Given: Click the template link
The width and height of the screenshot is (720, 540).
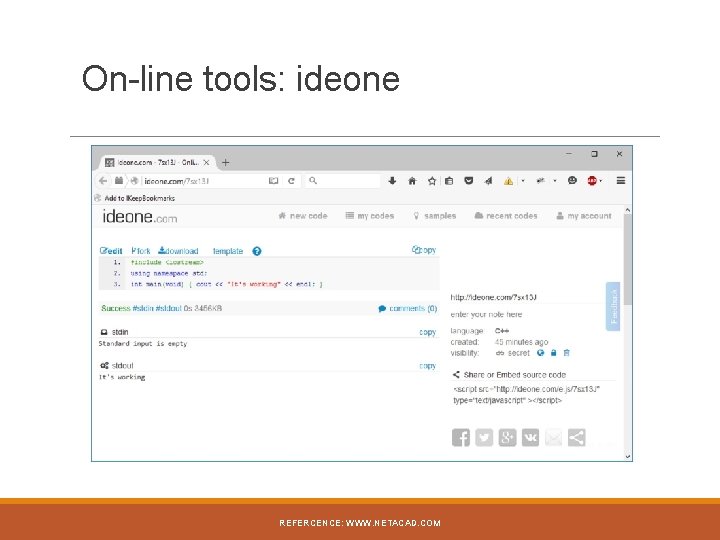Looking at the screenshot, I should point(228,251).
